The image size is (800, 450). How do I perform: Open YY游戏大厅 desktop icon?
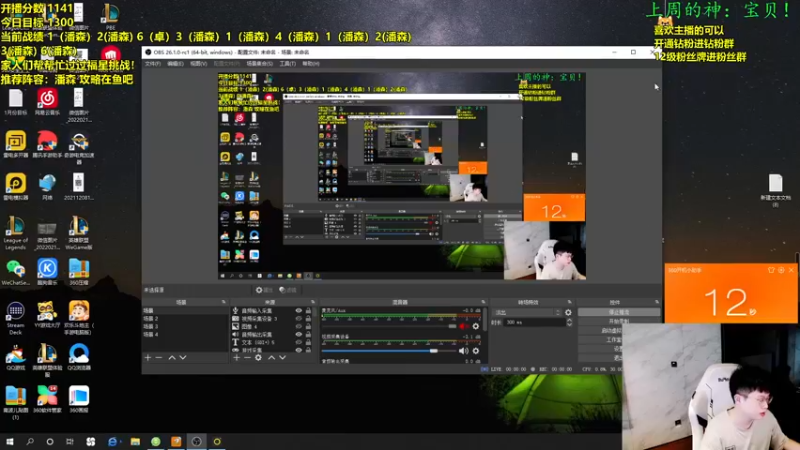(47, 310)
